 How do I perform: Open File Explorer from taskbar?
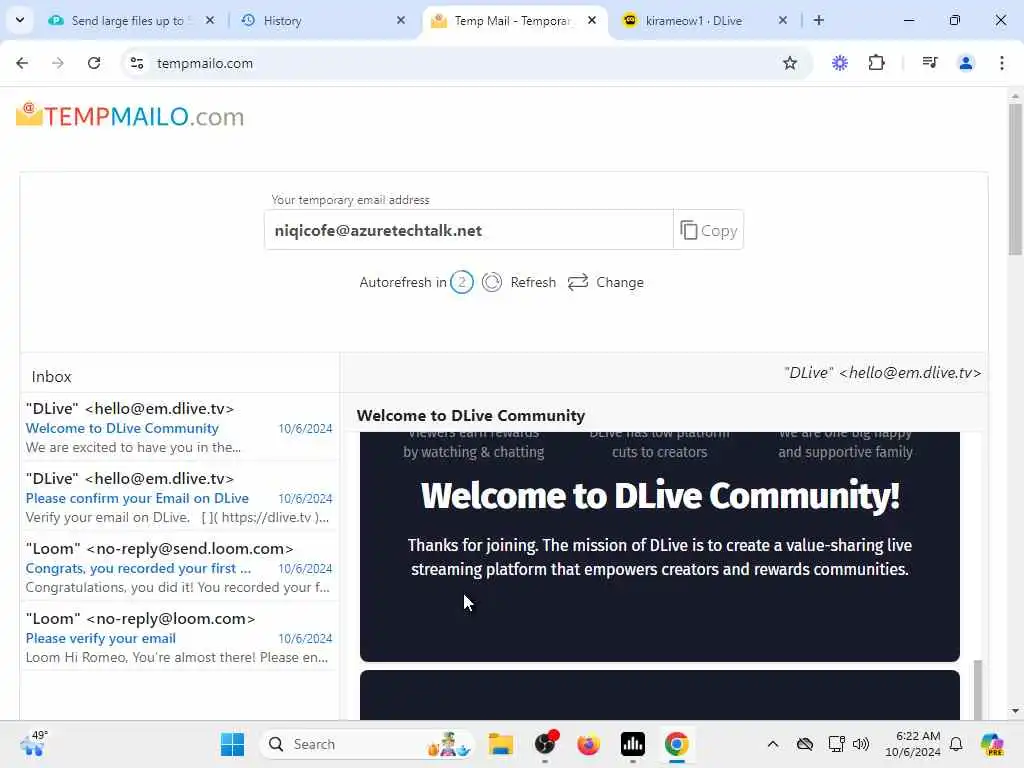click(501, 744)
